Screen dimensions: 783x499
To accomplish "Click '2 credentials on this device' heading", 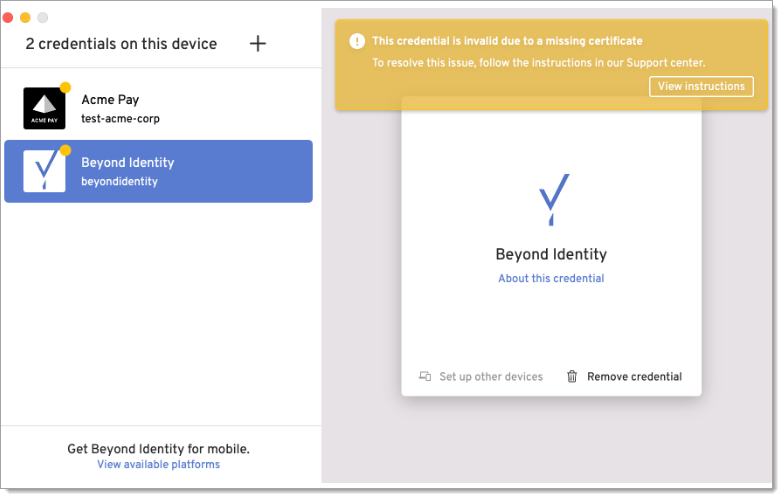I will click(x=121, y=44).
